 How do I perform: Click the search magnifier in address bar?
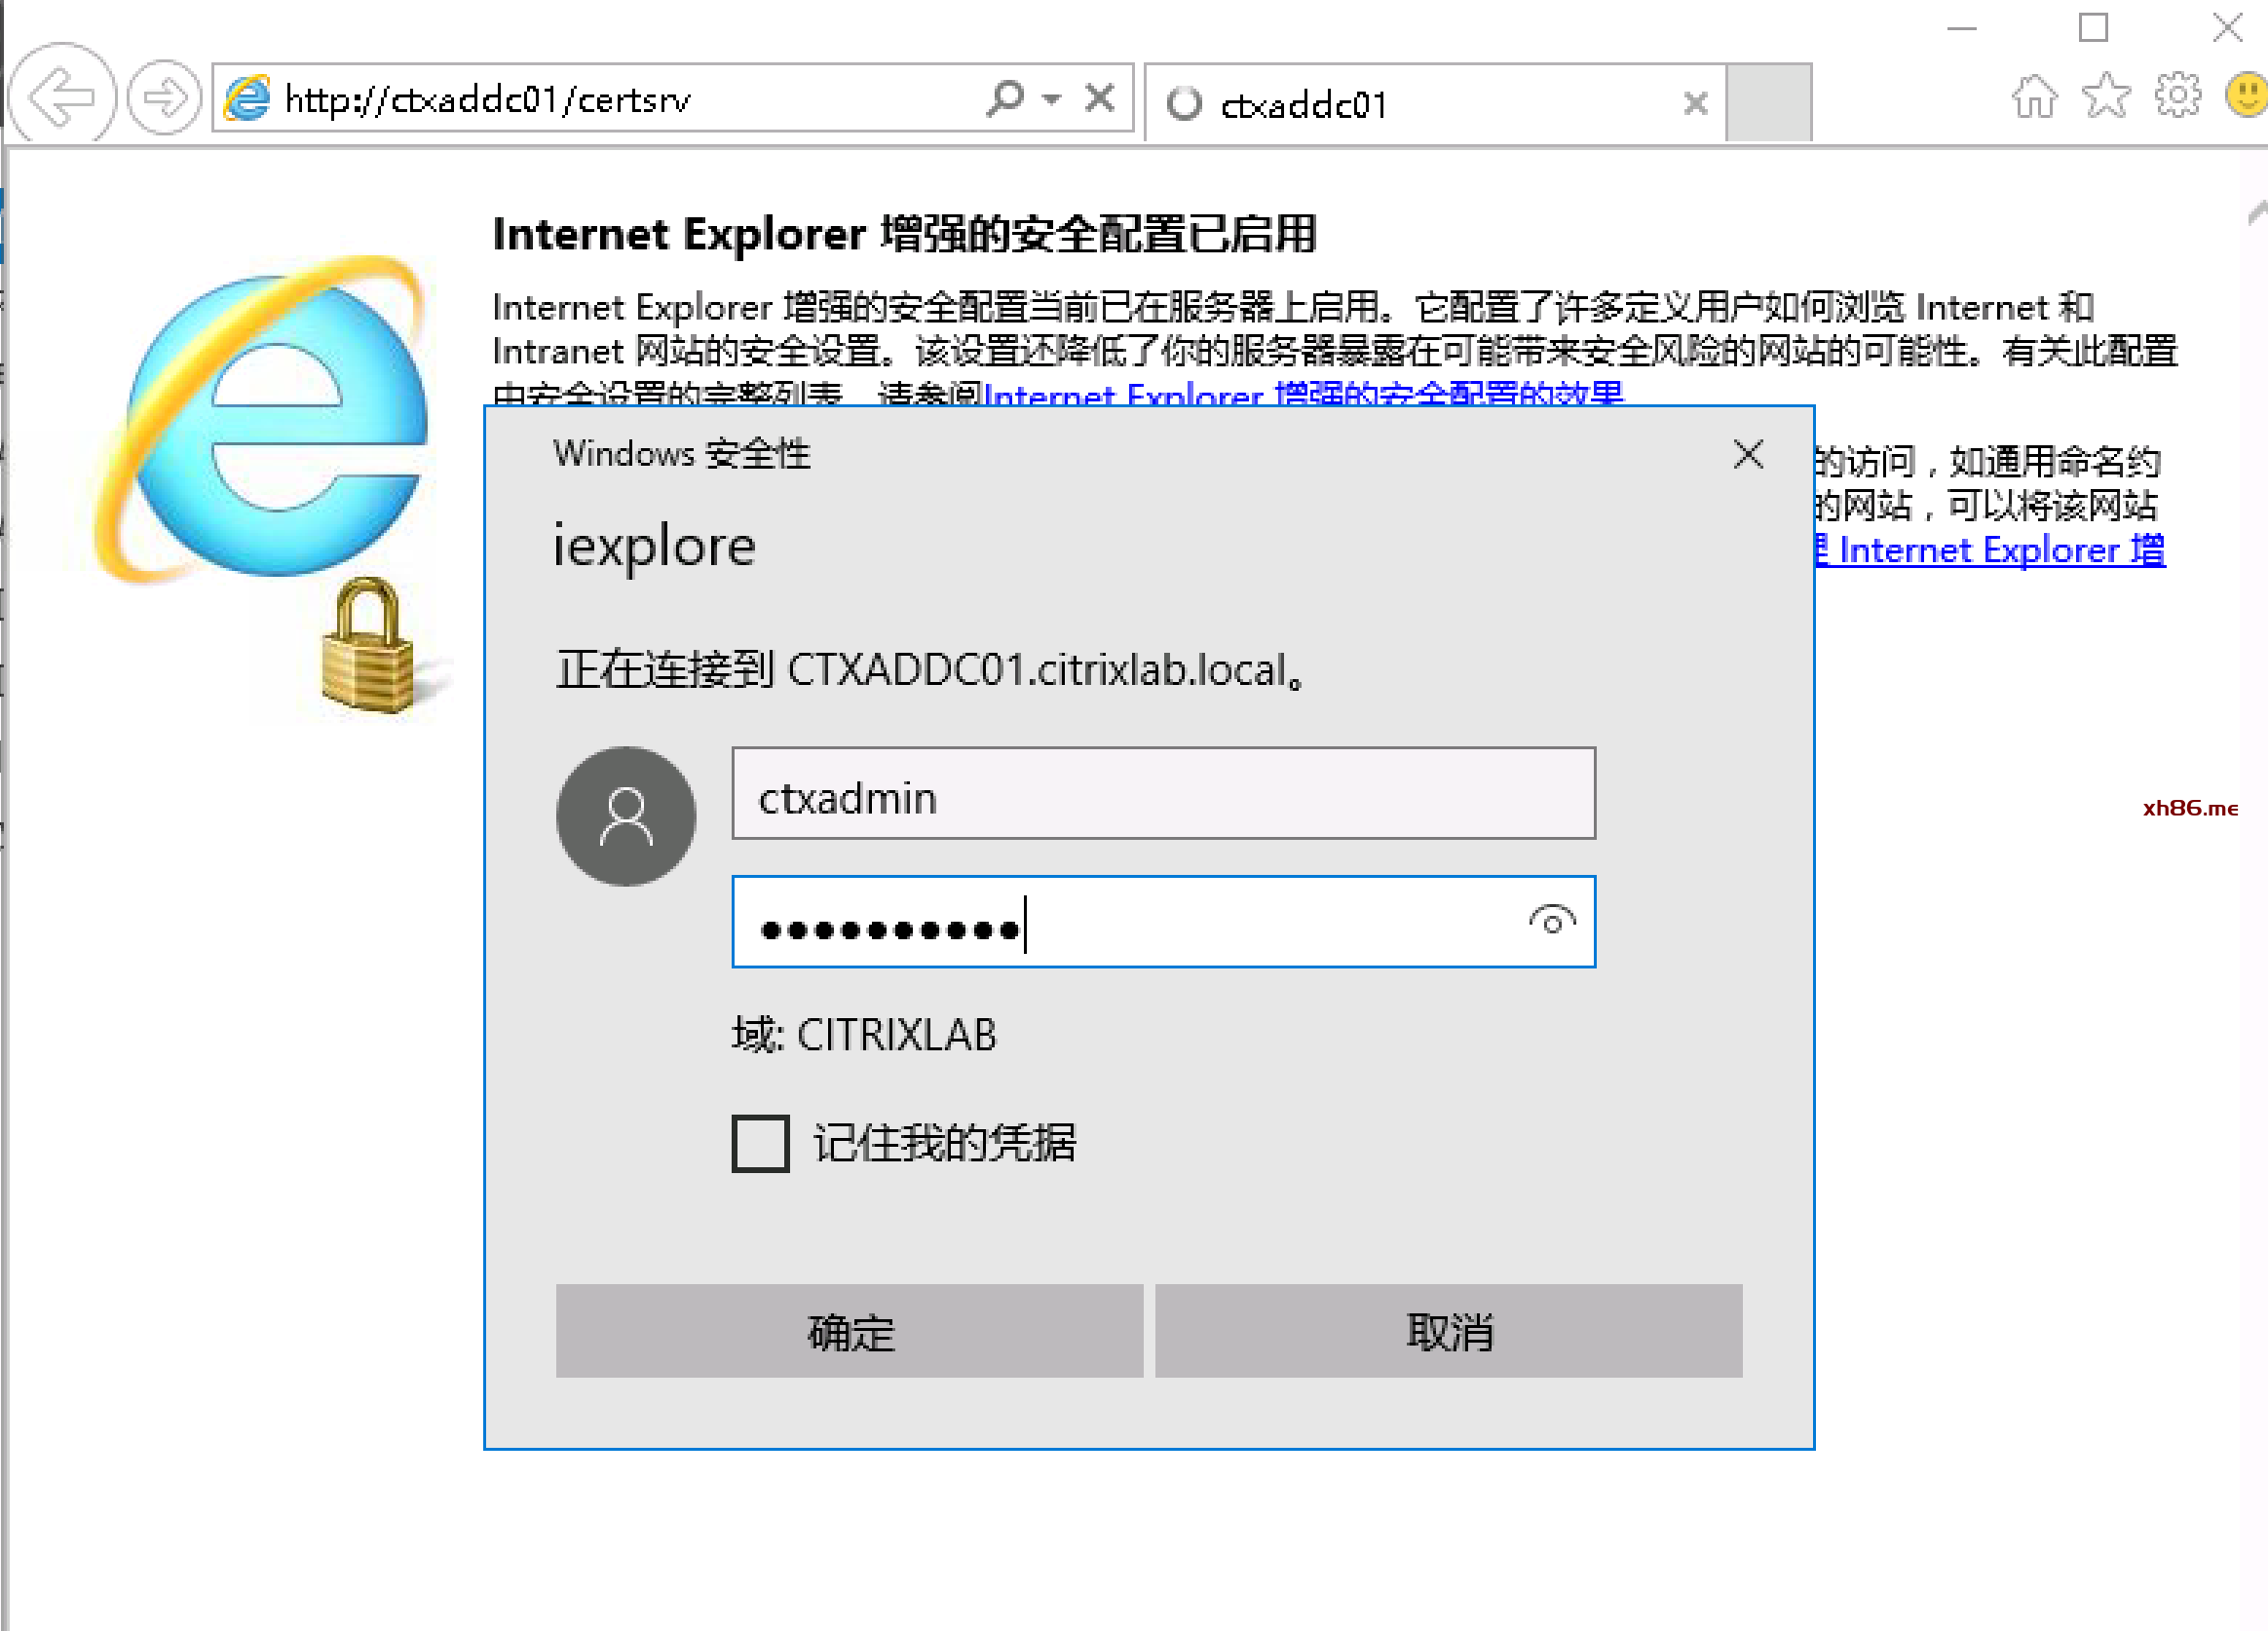1005,98
